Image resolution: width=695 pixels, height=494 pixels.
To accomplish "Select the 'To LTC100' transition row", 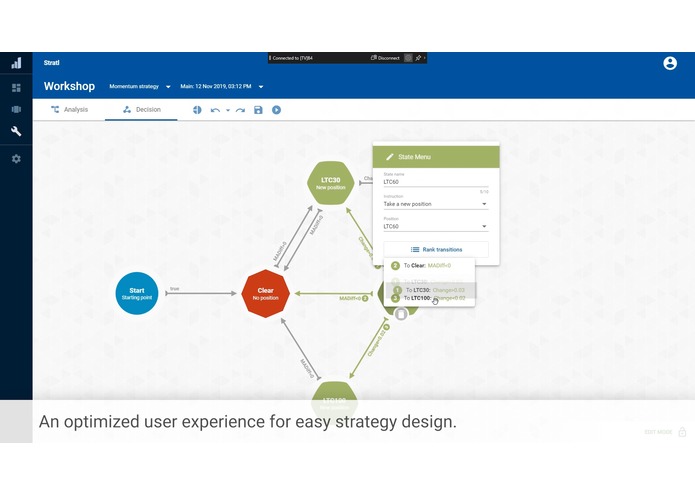I will point(429,299).
